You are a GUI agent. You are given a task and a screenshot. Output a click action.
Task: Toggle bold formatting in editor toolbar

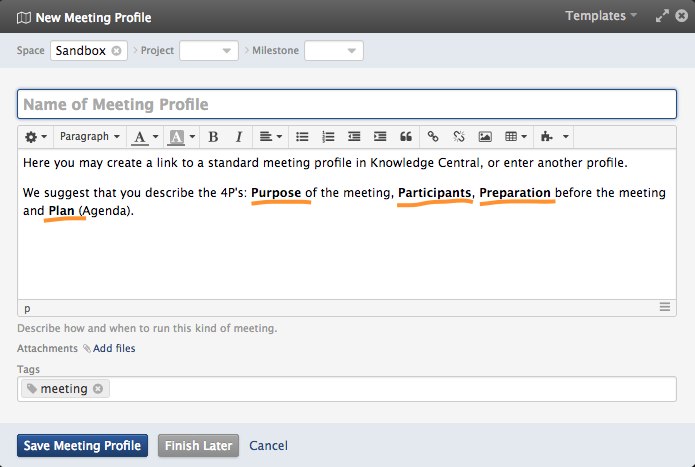213,136
